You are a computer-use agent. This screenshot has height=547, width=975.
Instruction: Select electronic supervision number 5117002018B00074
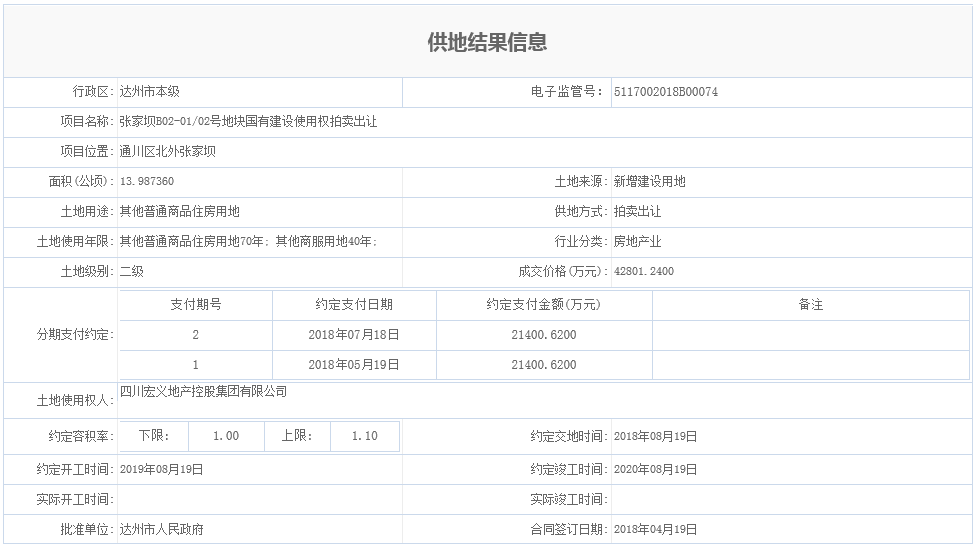pyautogui.click(x=665, y=92)
